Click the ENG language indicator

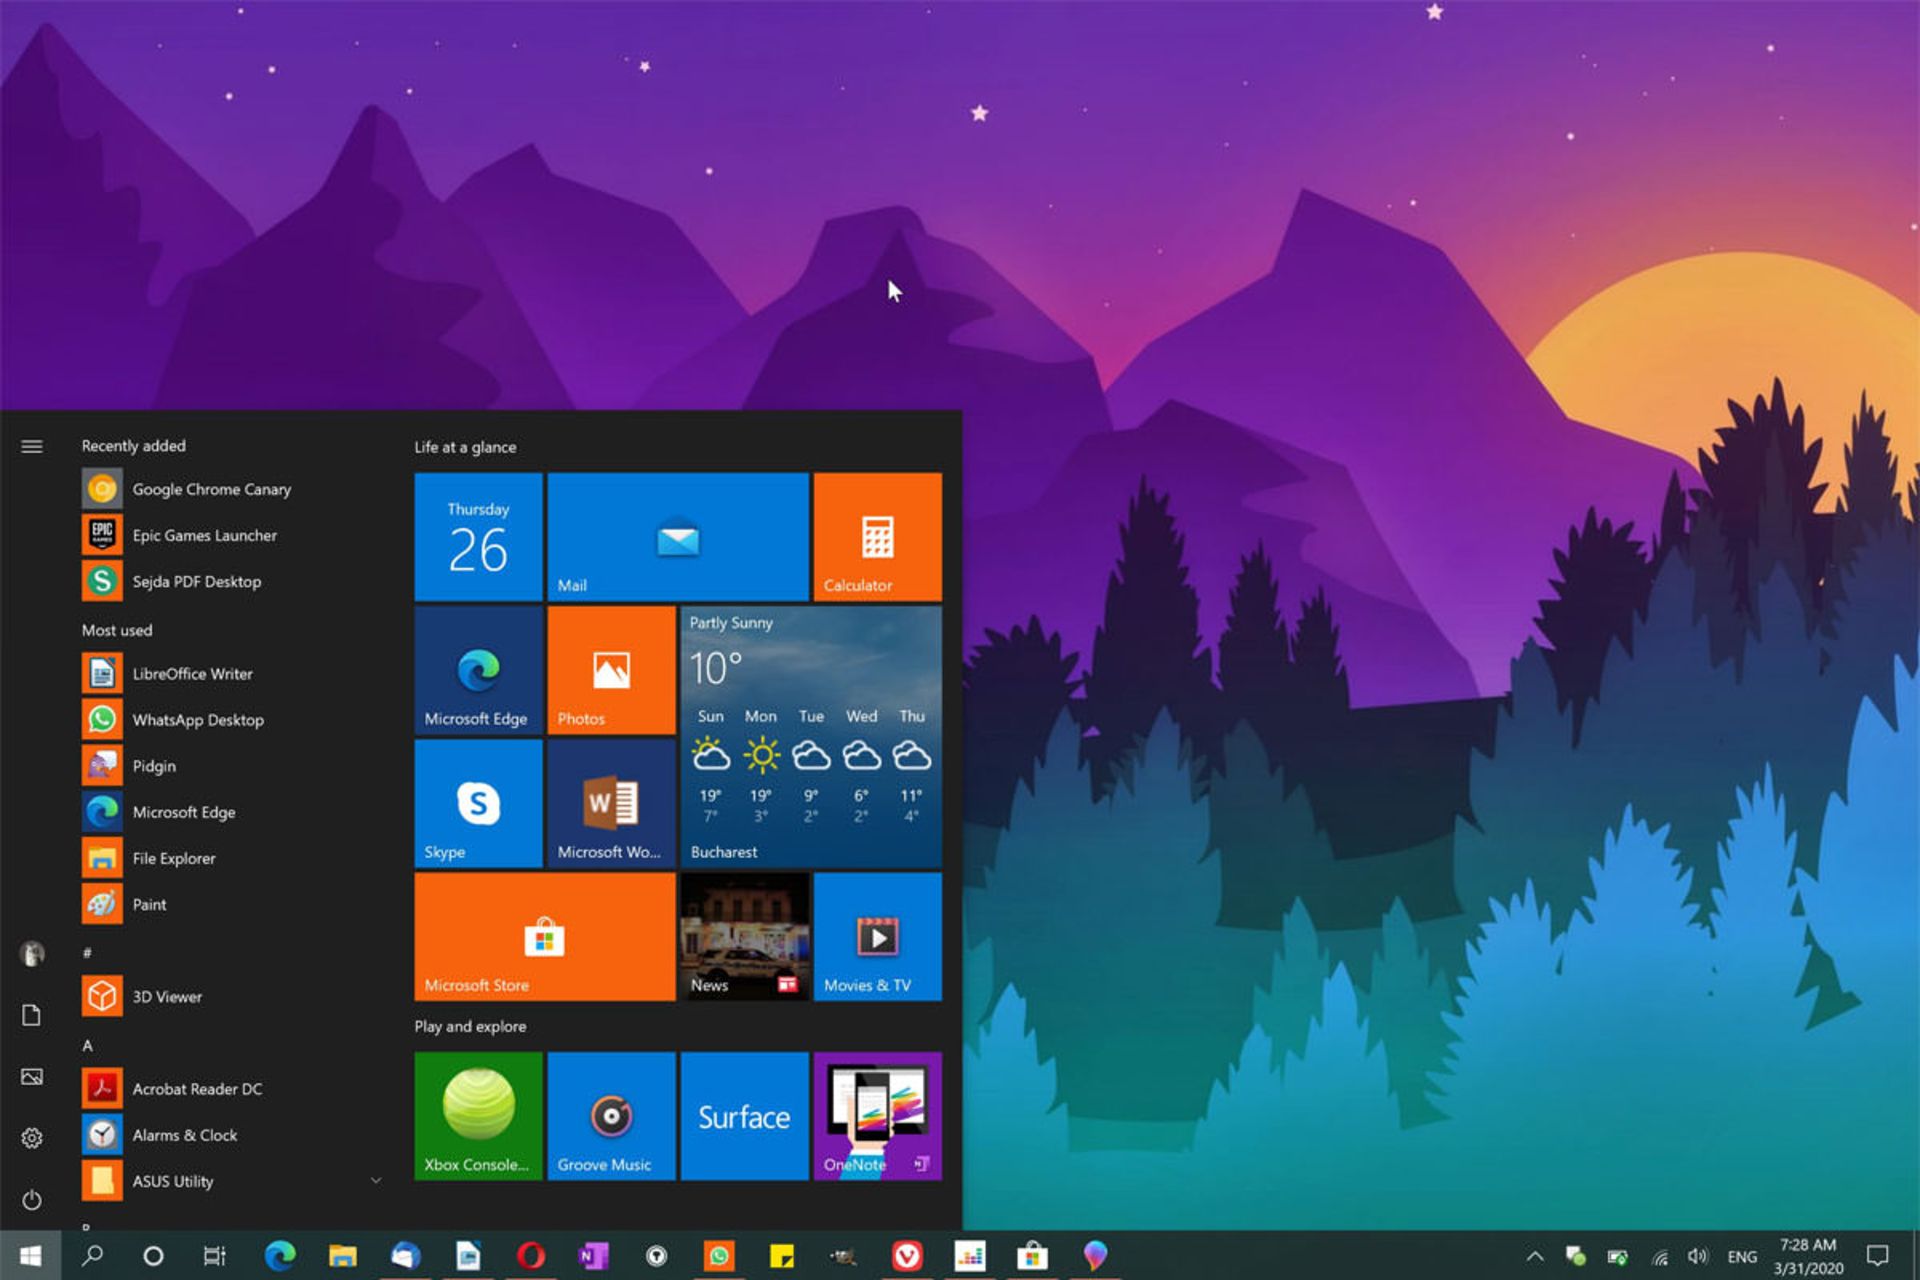tap(1741, 1256)
